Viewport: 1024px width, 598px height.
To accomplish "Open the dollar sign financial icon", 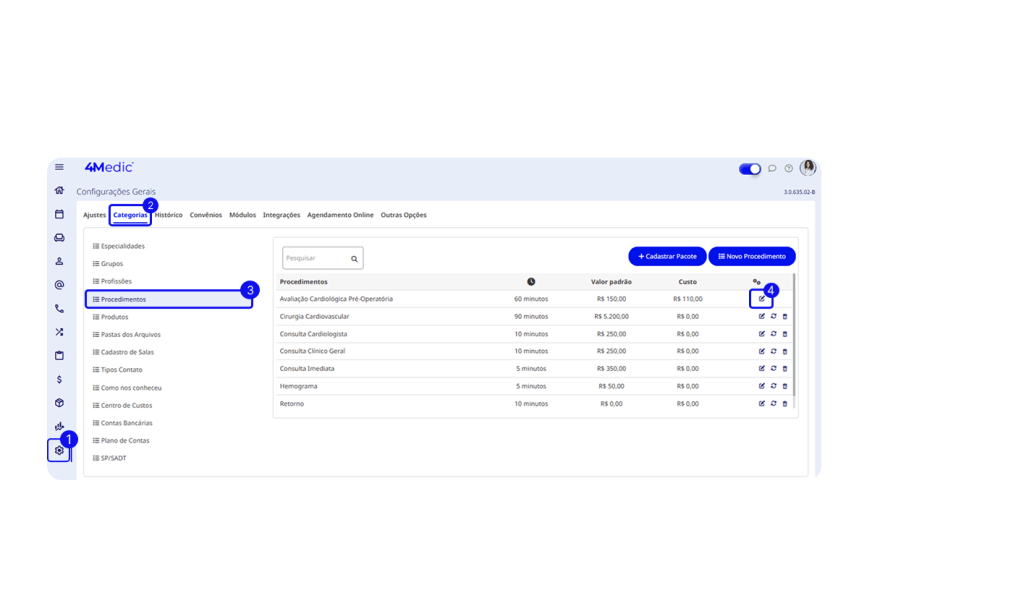I will click(59, 379).
